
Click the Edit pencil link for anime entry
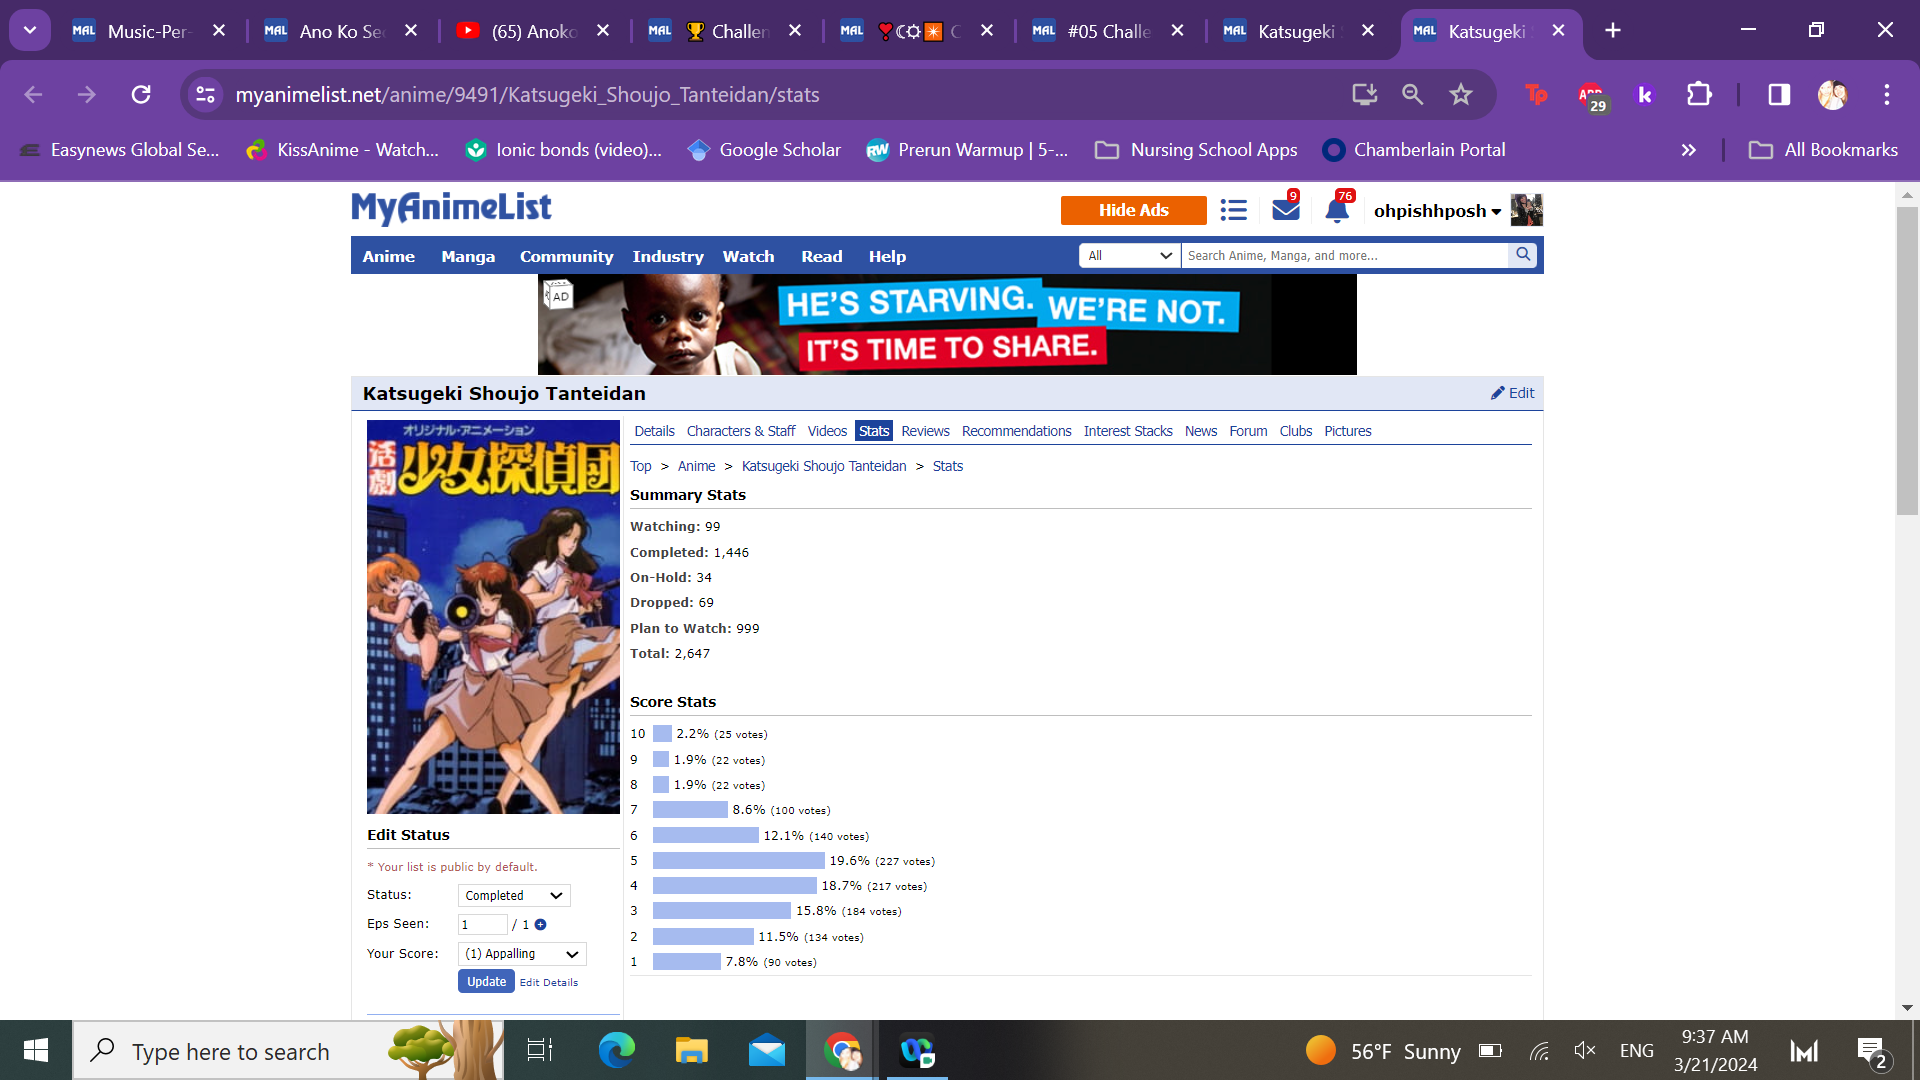pyautogui.click(x=1512, y=393)
